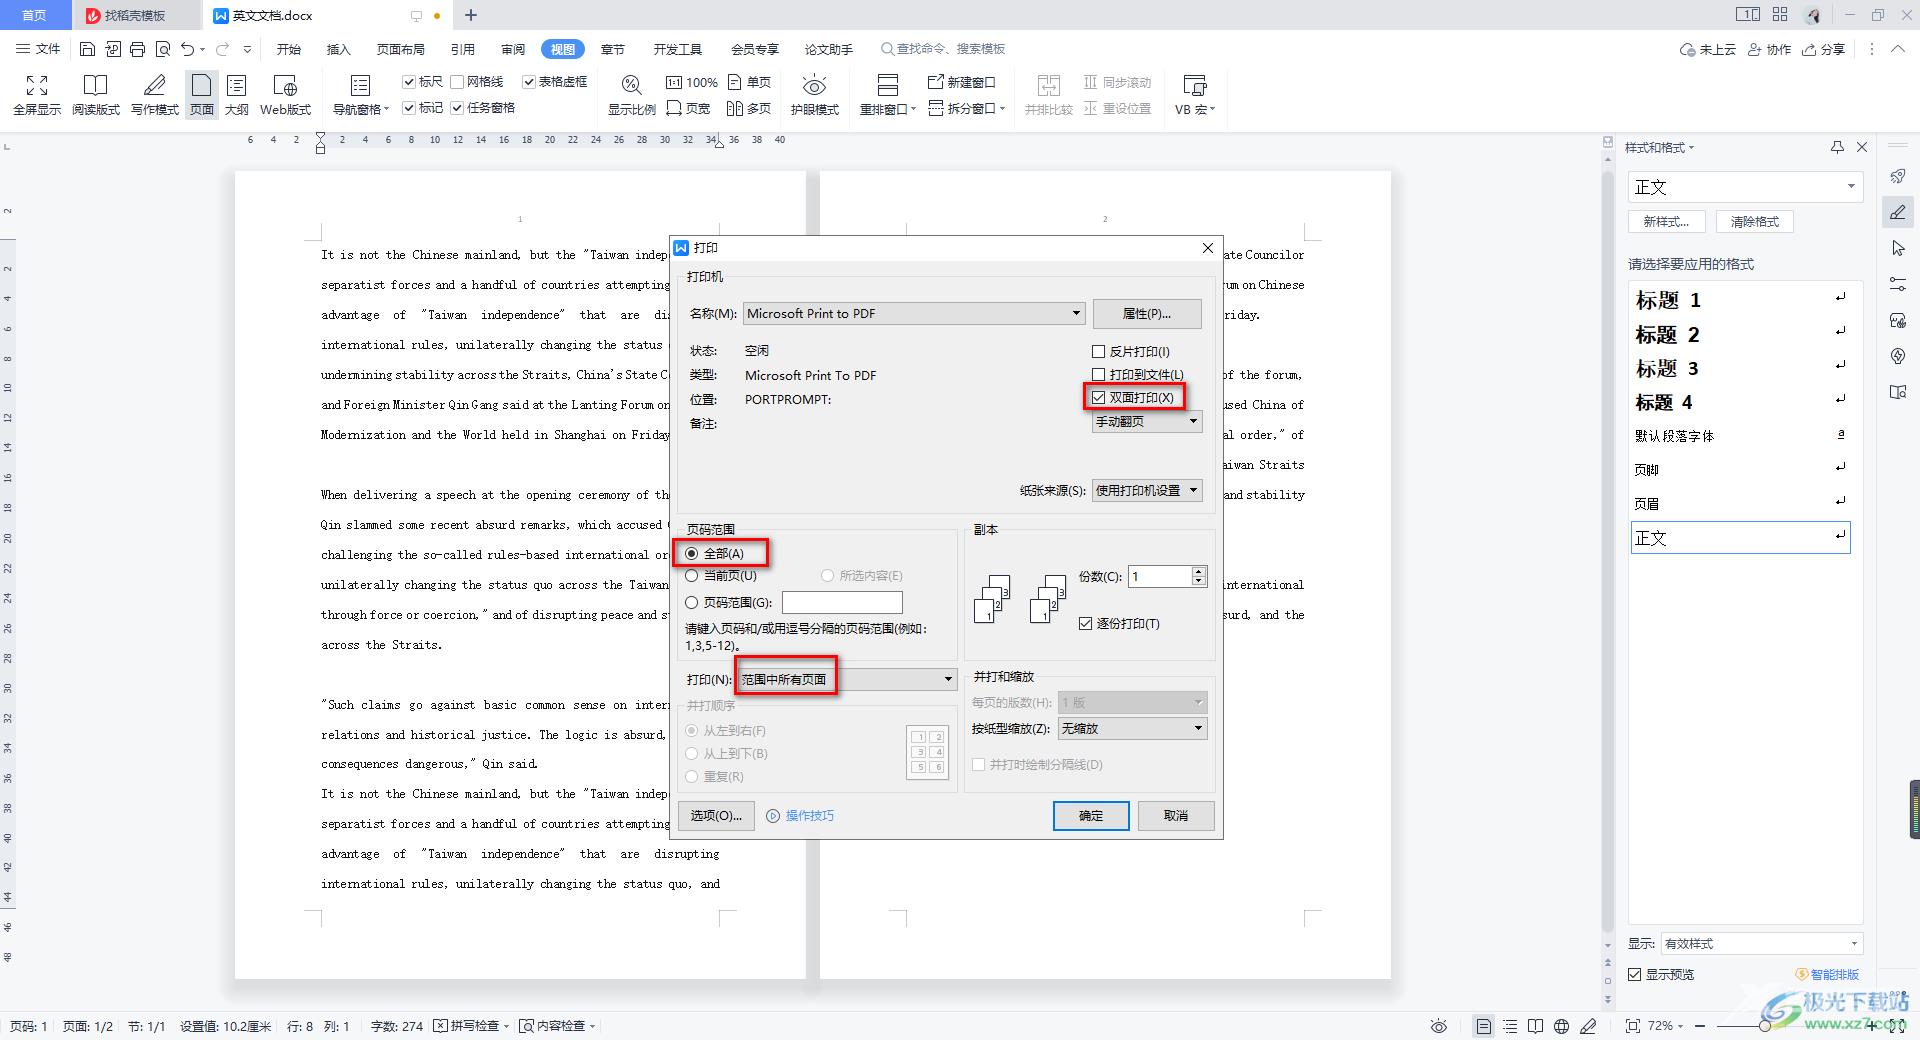Click the web layout globe icon in status bar
1920x1040 pixels.
[1561, 1026]
